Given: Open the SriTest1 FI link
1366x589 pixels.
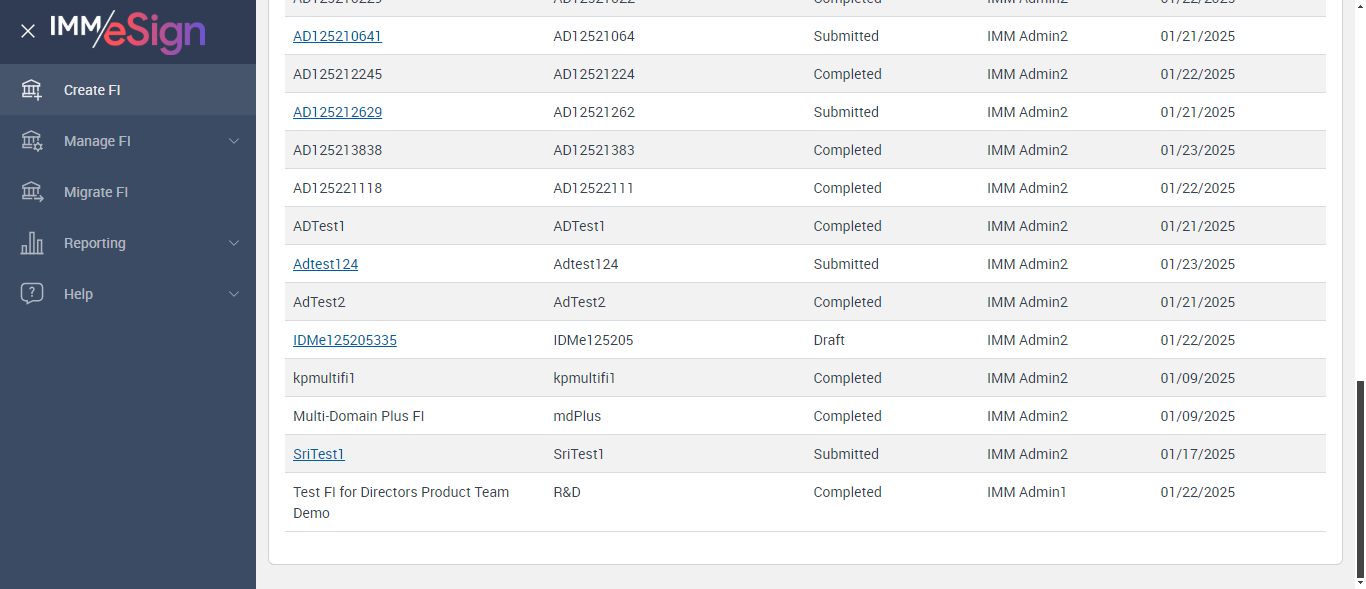Looking at the screenshot, I should [318, 454].
